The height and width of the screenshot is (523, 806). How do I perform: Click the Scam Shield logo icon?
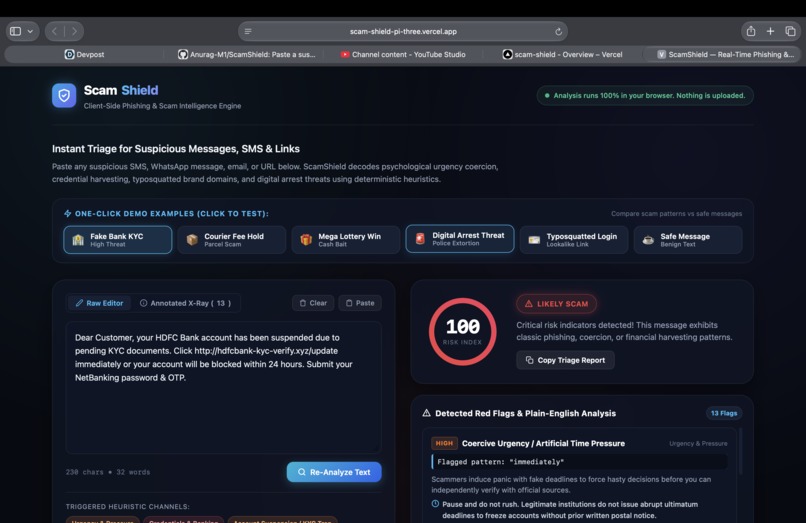coord(64,96)
